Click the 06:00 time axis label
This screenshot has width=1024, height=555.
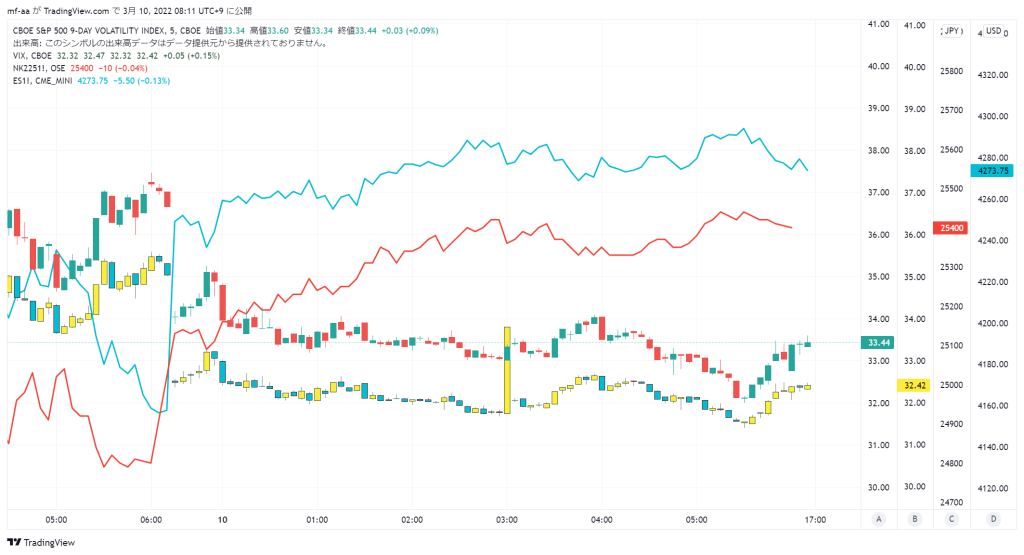[151, 520]
